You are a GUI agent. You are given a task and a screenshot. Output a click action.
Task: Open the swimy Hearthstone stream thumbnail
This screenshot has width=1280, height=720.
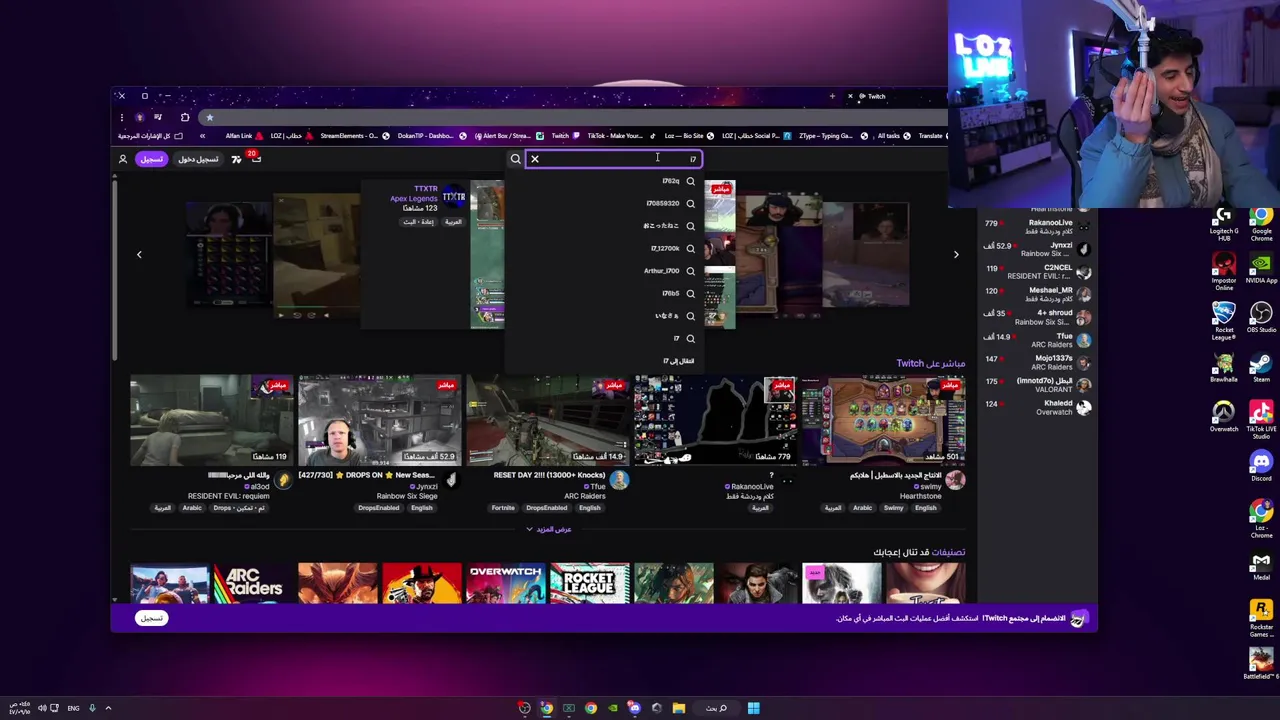point(883,421)
